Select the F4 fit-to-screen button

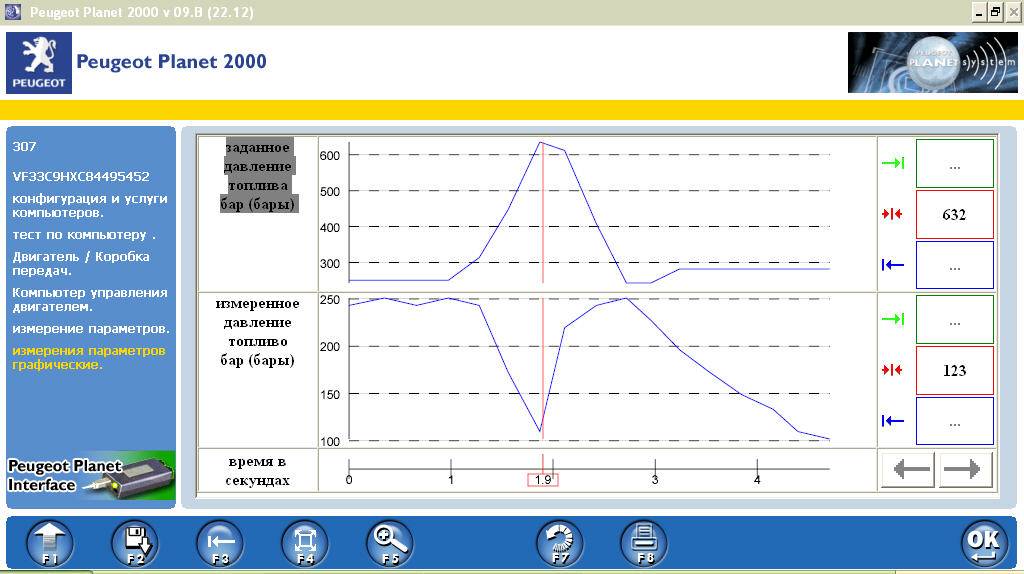click(x=305, y=543)
